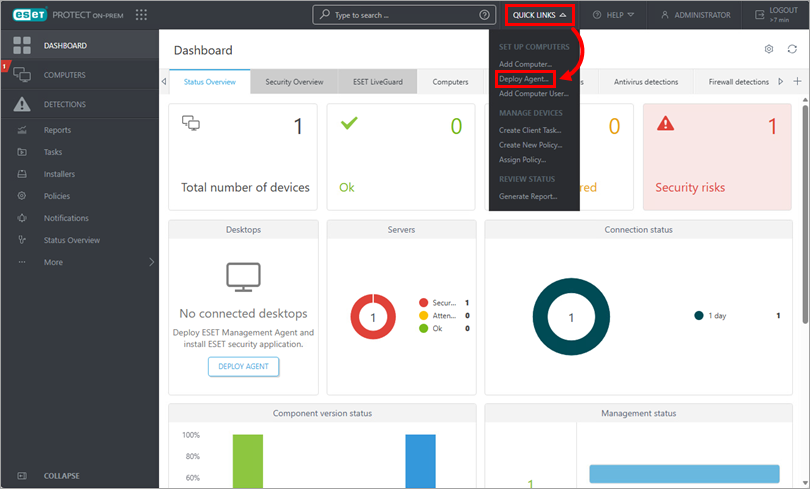Select Deploy Agent in Quick Links menu
This screenshot has height=489, width=810.
(x=524, y=79)
